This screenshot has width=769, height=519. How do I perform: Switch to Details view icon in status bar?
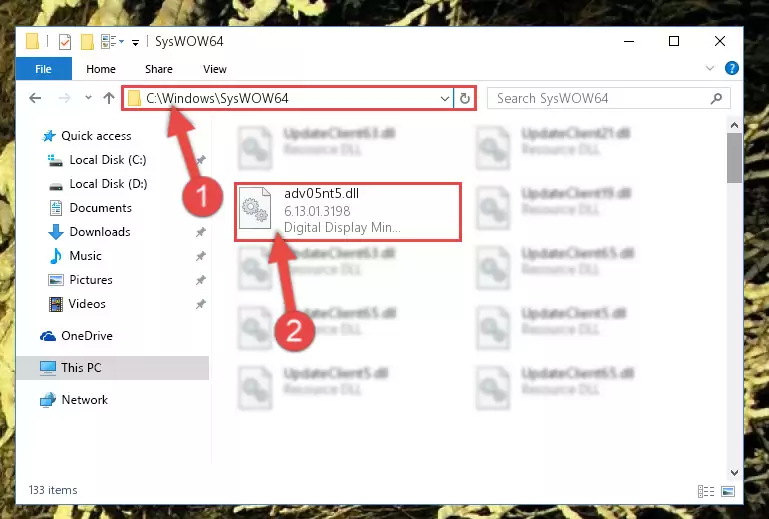[x=706, y=491]
